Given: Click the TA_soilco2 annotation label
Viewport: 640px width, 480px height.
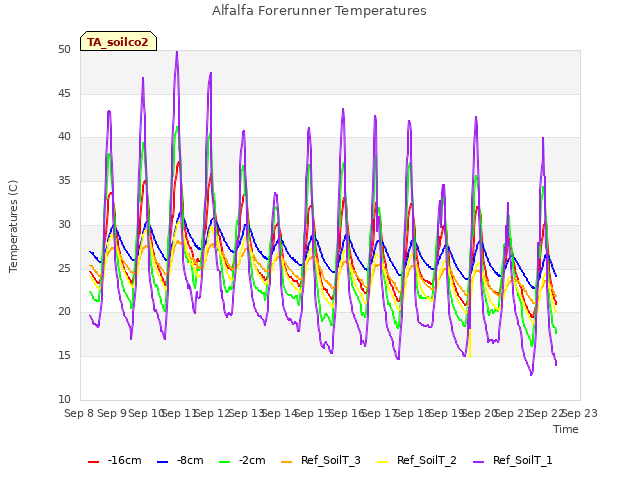Looking at the screenshot, I should click(x=118, y=41).
